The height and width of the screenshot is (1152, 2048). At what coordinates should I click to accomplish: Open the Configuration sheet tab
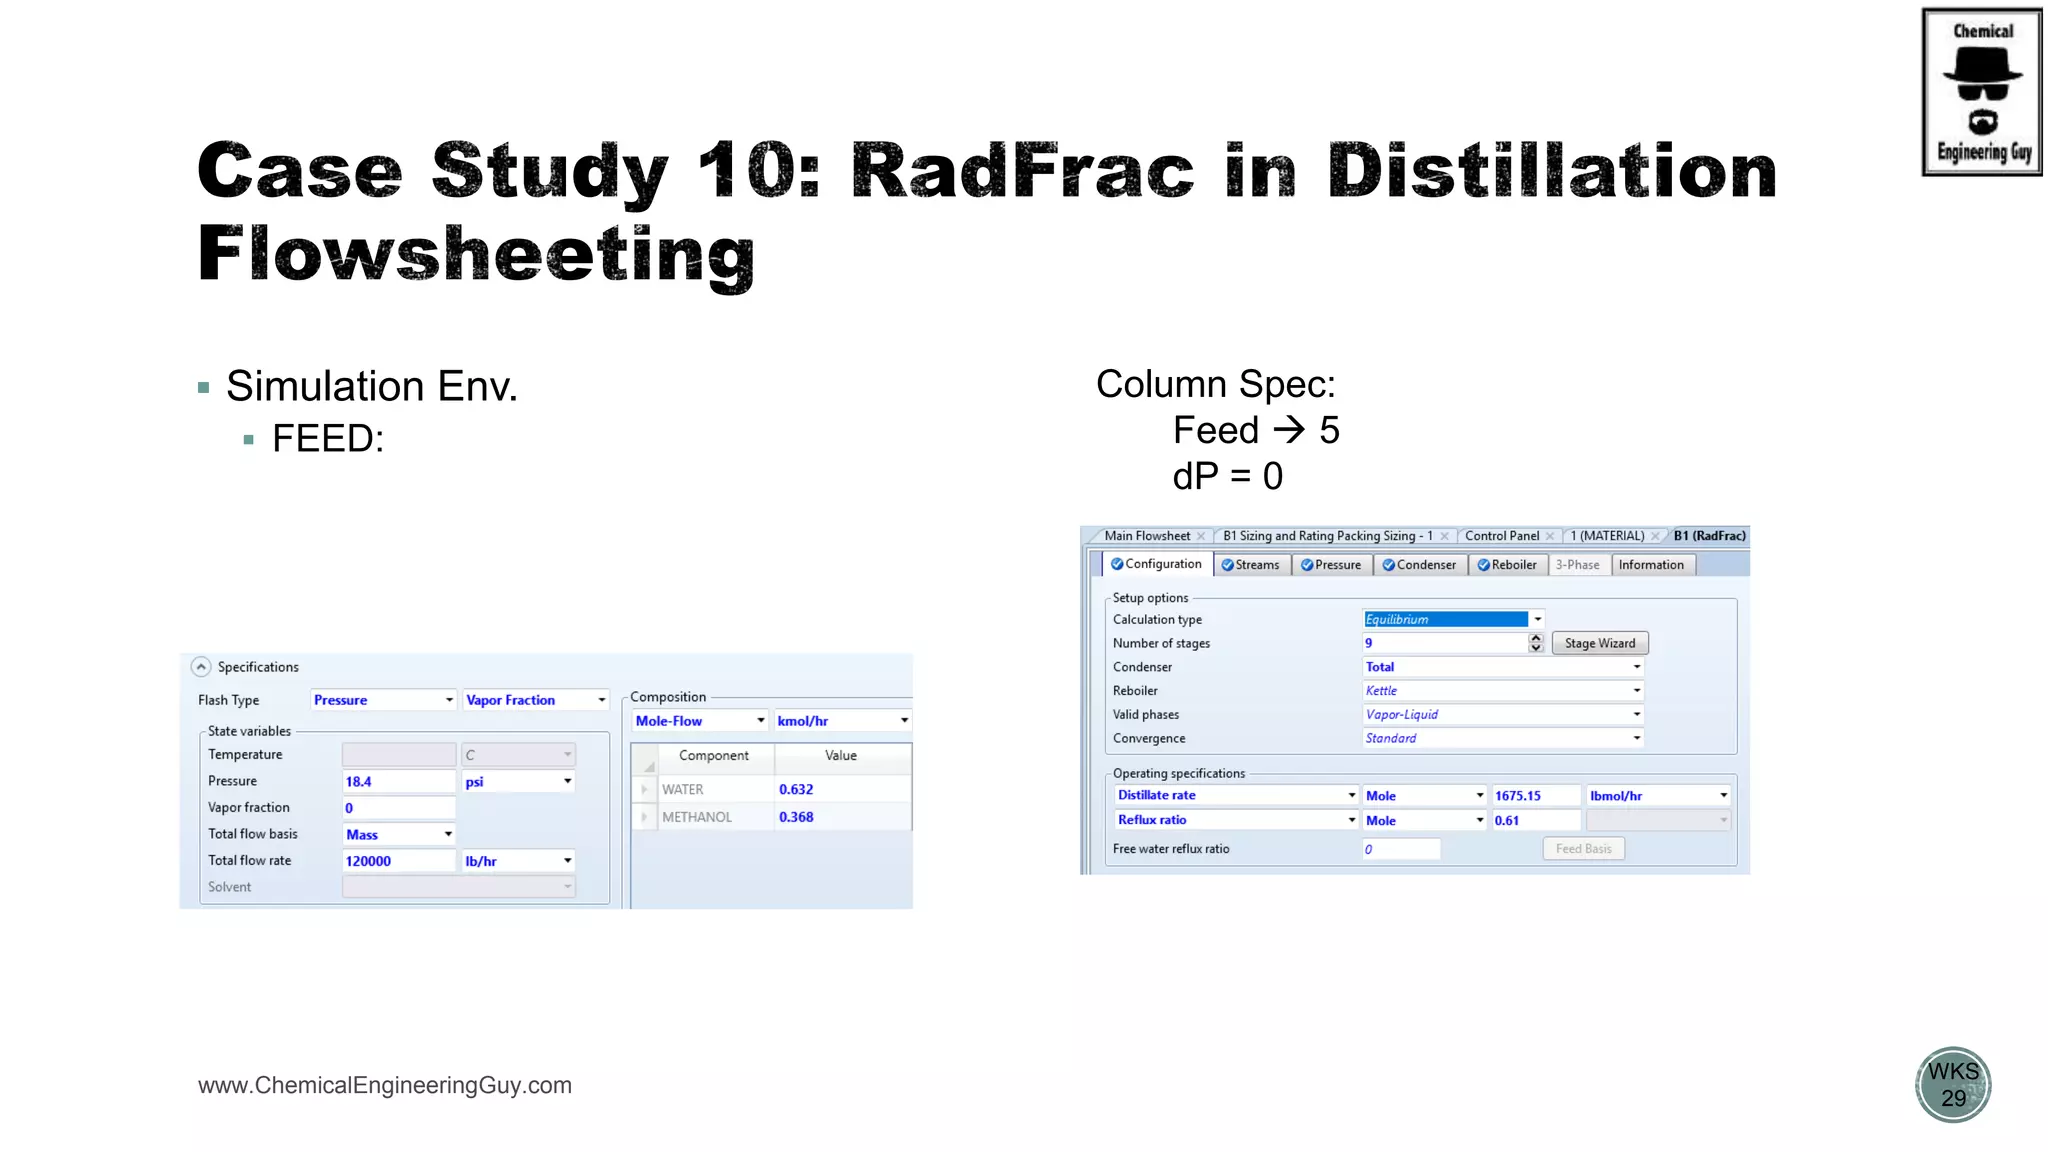point(1157,564)
